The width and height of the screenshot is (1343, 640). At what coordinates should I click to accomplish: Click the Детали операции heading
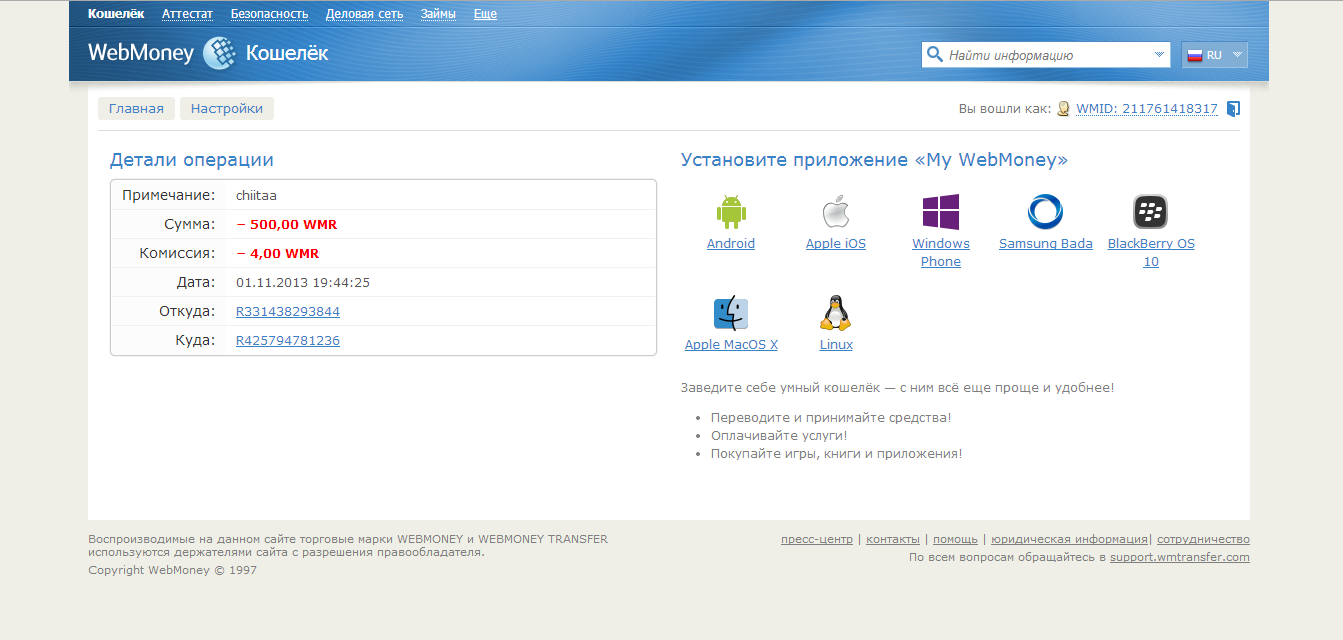point(192,160)
